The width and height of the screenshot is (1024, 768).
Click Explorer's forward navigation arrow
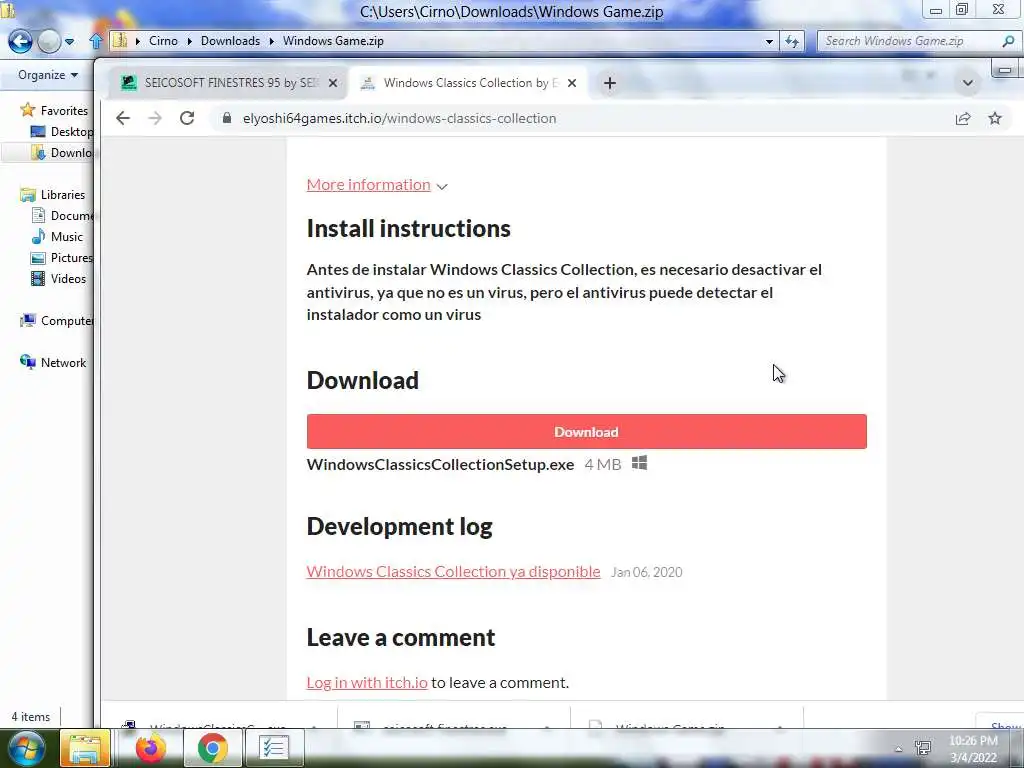[x=49, y=41]
